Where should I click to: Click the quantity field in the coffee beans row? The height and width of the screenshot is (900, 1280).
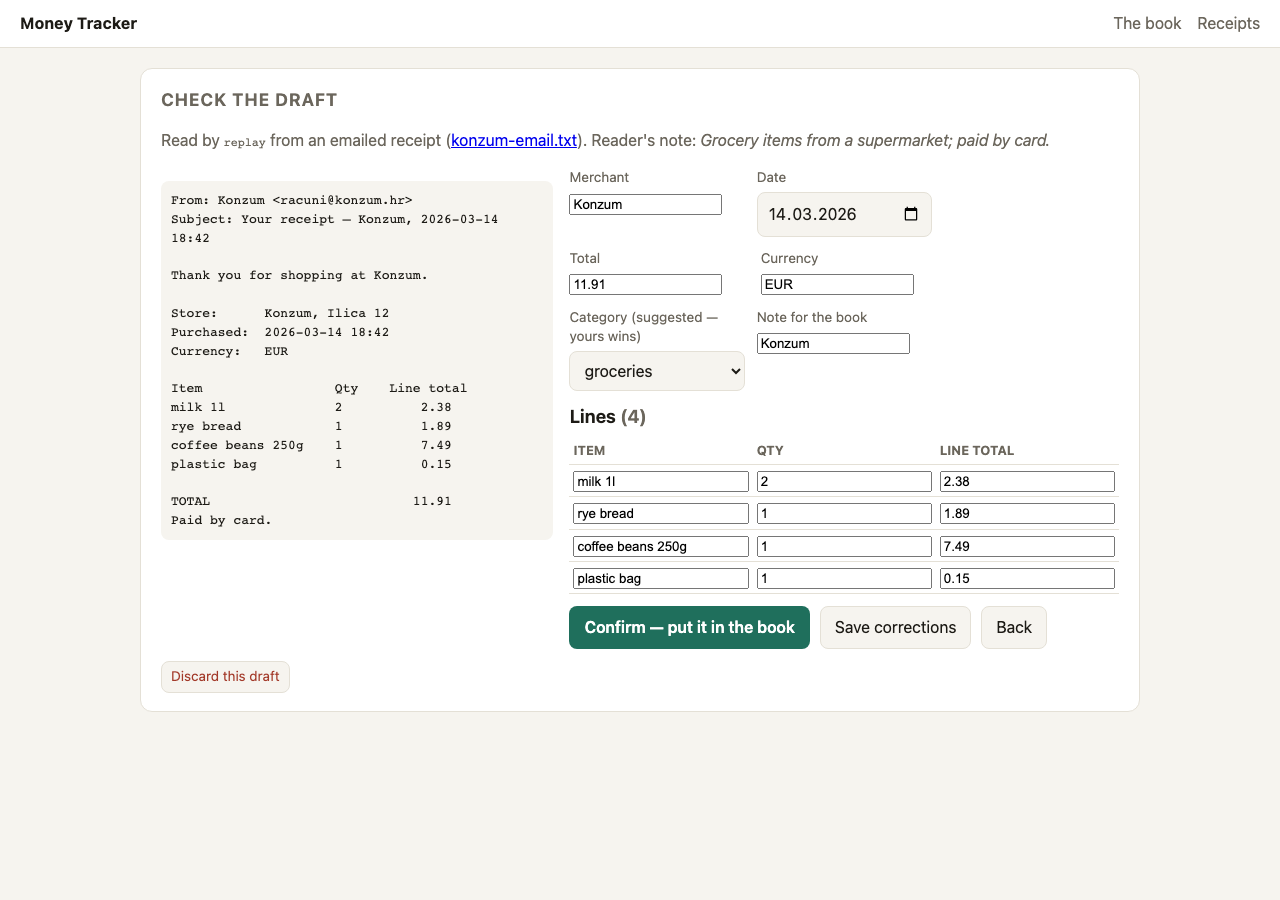pos(844,546)
